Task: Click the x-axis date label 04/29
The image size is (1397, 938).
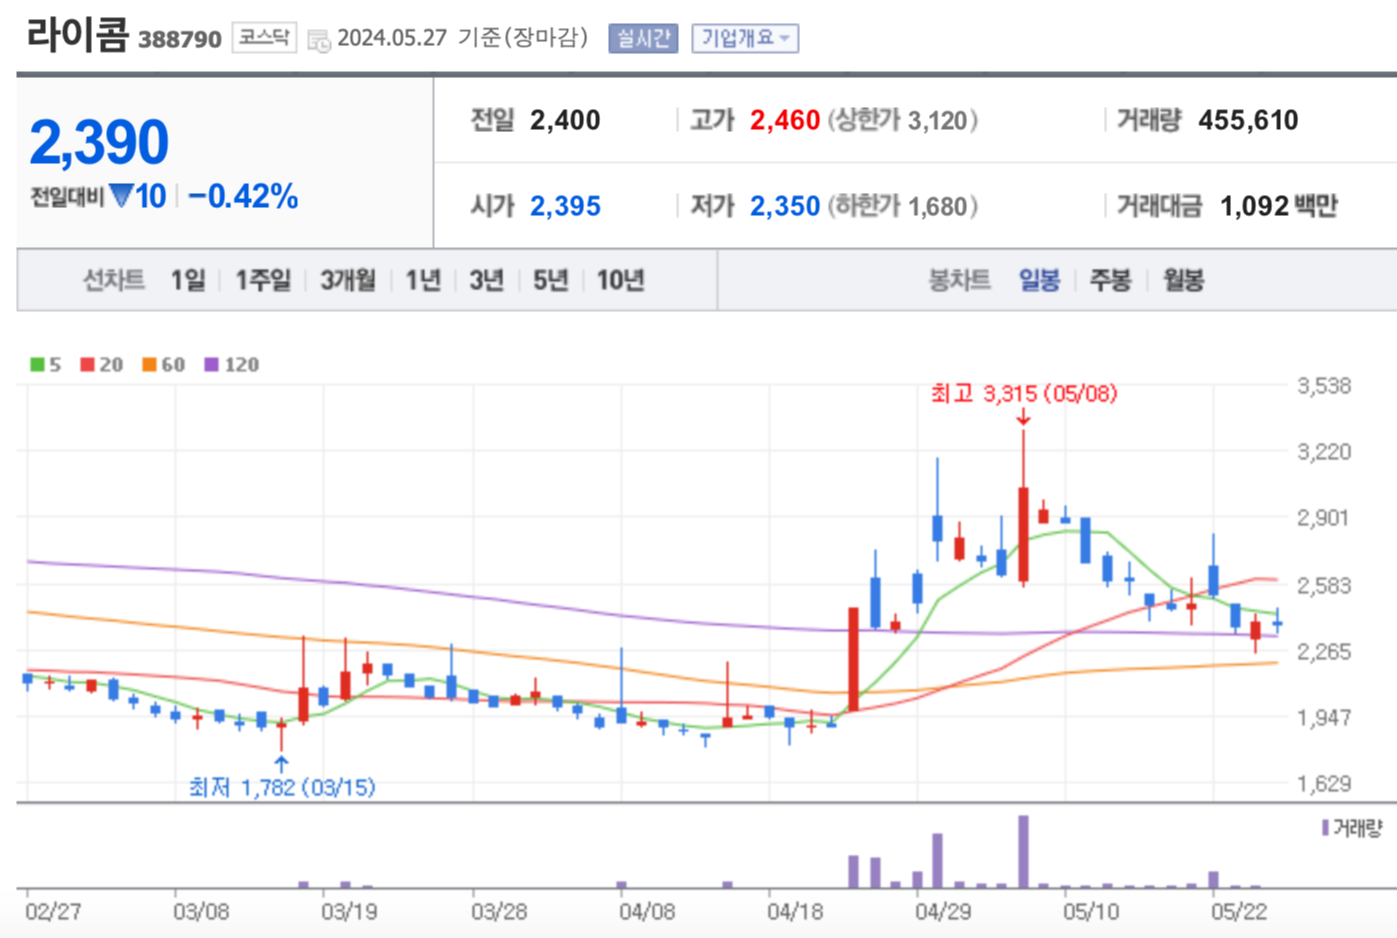Action: [943, 912]
